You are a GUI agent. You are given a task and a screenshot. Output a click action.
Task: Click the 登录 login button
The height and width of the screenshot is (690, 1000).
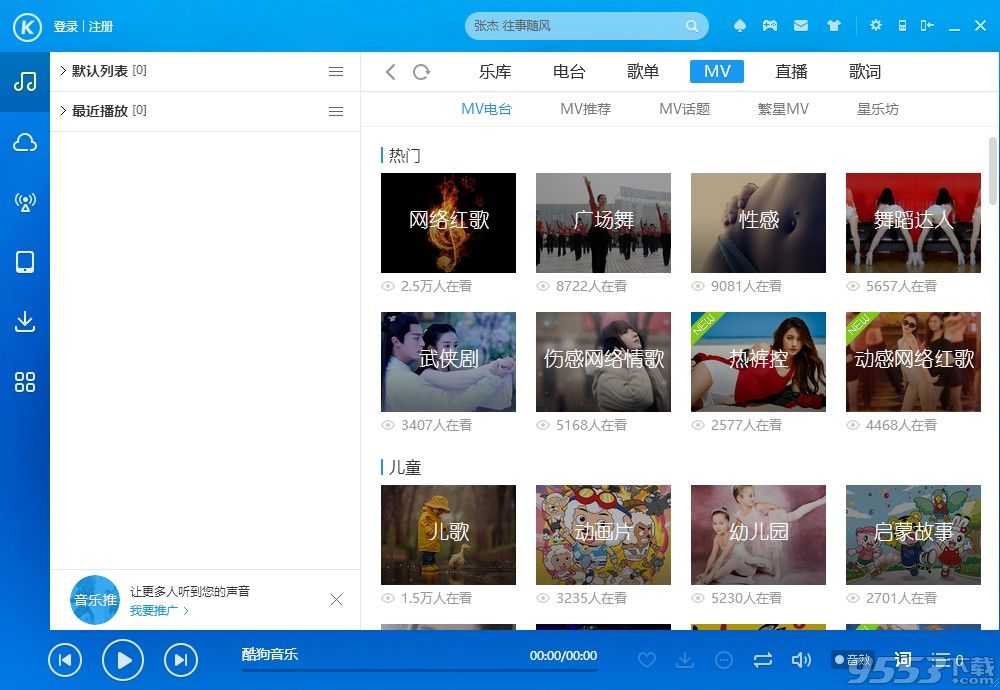tap(65, 26)
